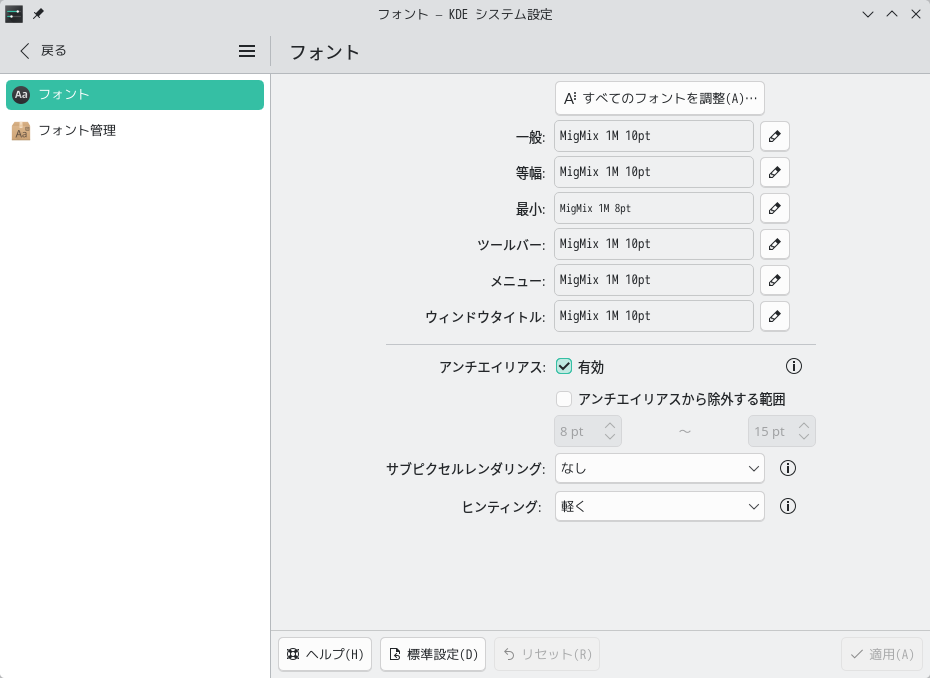930x678 pixels.
Task: Click the 8 pt spinbox
Action: point(588,431)
